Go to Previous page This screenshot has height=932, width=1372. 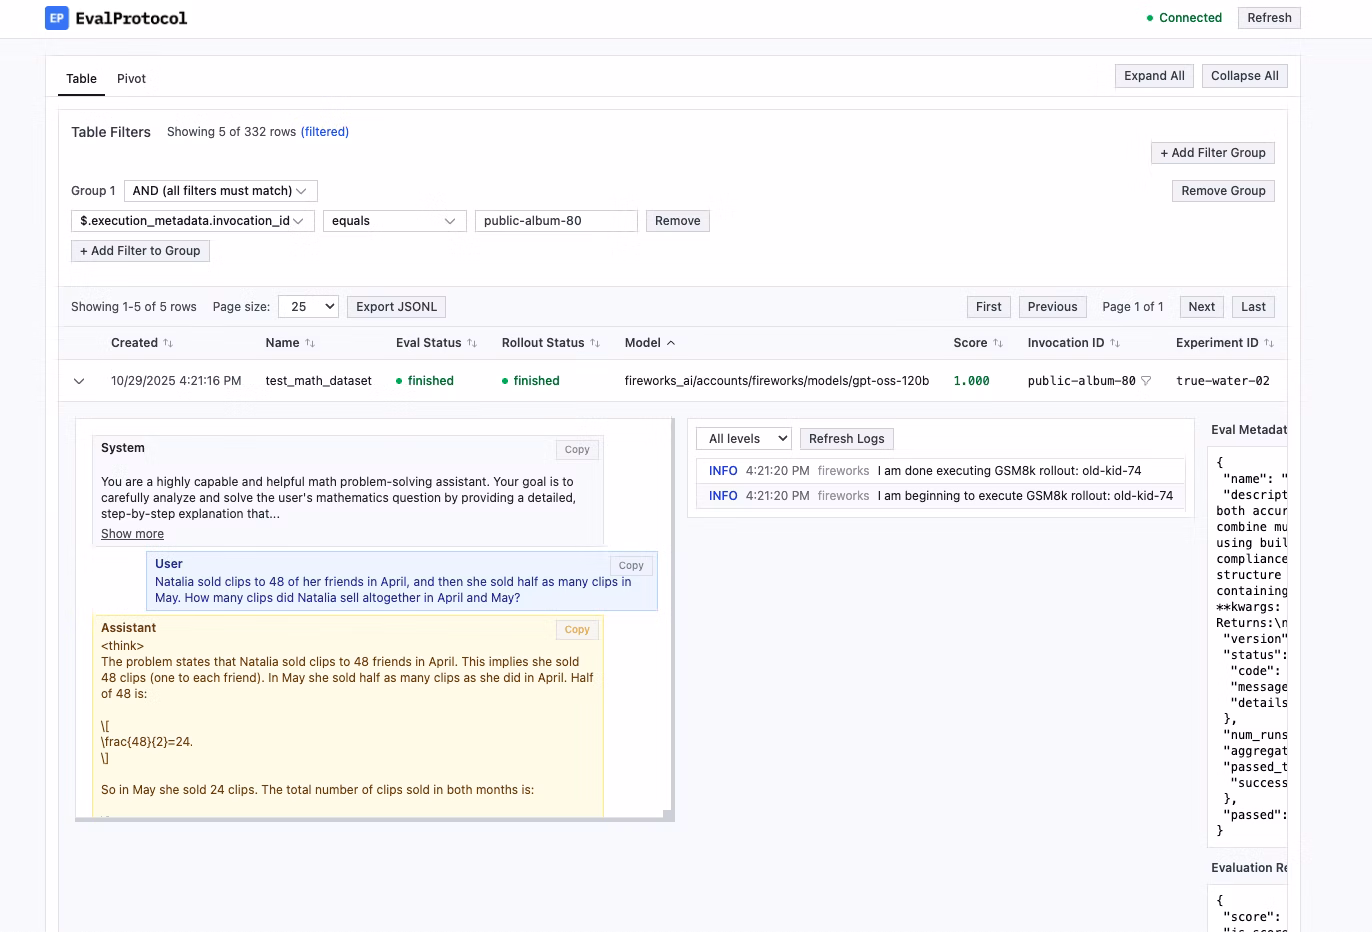[1052, 307]
